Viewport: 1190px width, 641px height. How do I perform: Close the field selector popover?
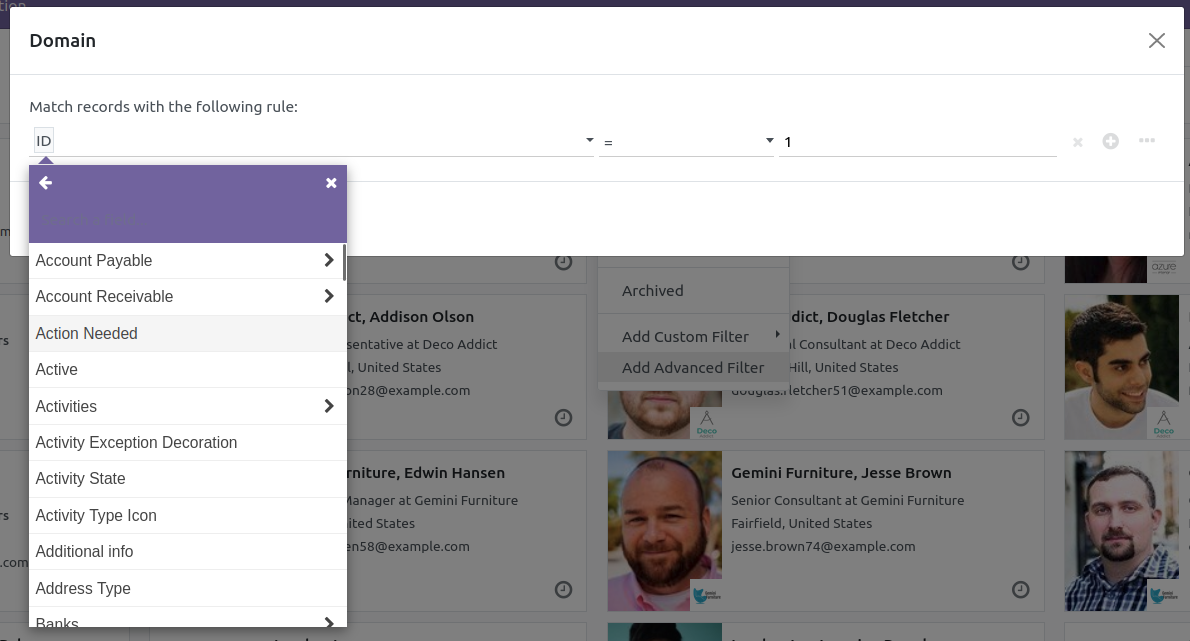click(x=331, y=183)
